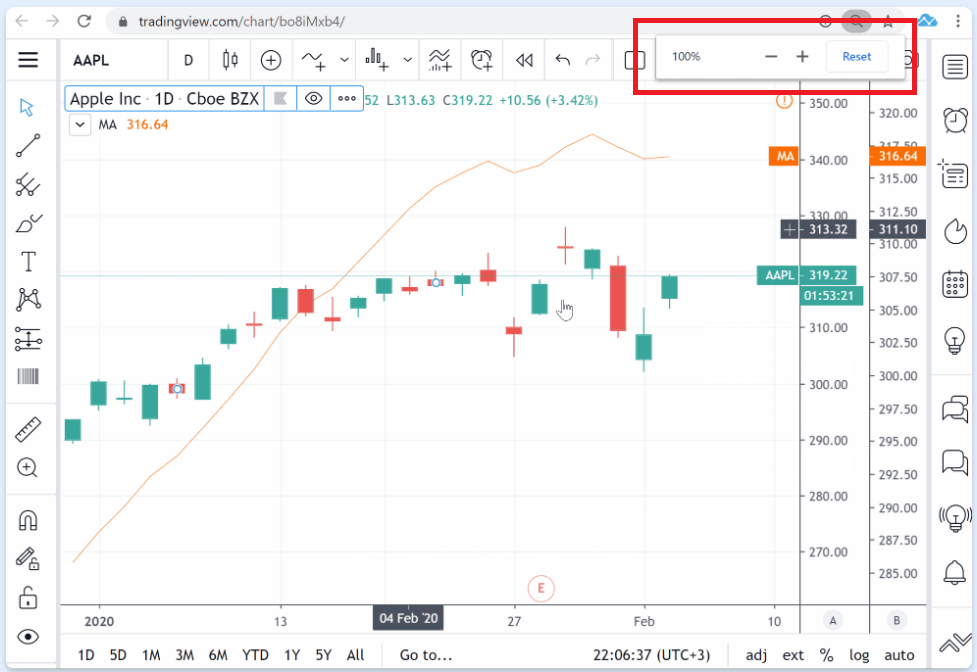The width and height of the screenshot is (977, 672).
Task: Click the flag icon beside Apple Inc
Action: [x=280, y=98]
